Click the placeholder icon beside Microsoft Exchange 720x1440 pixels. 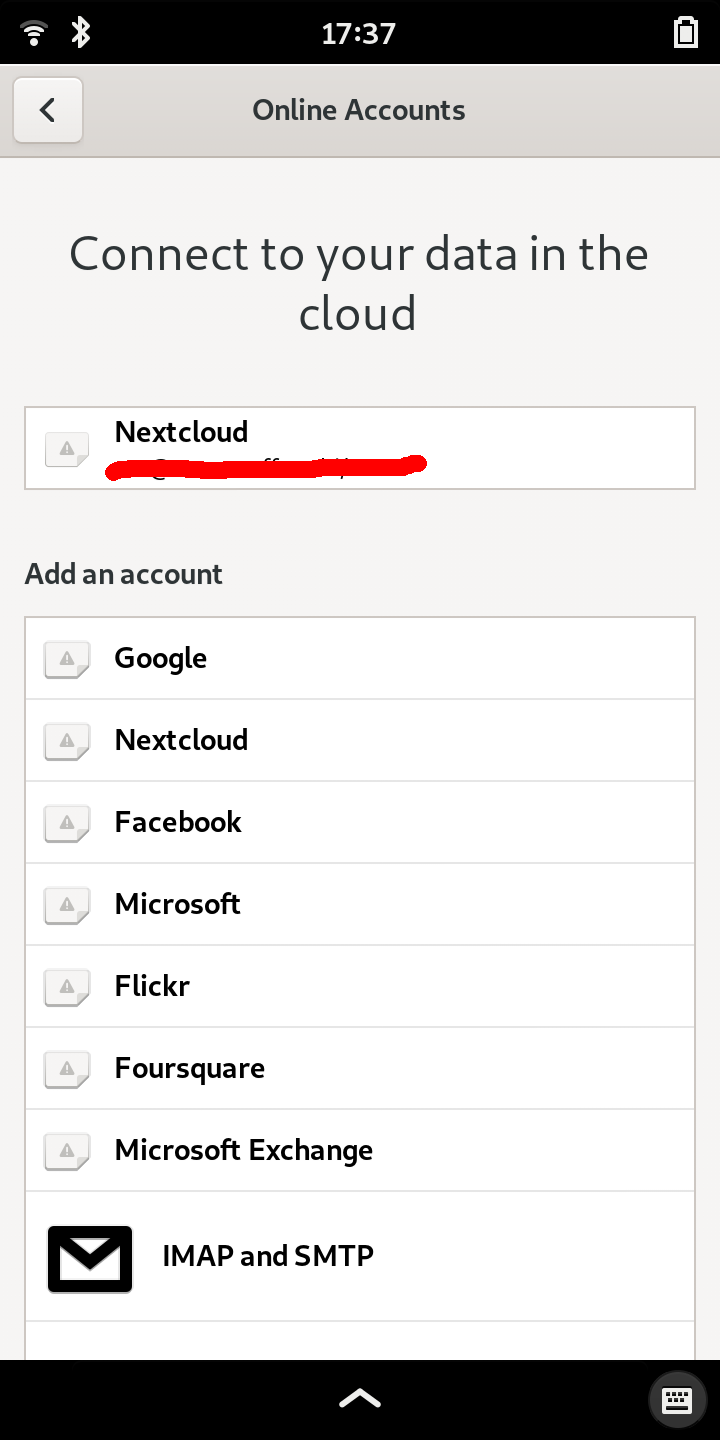(x=67, y=1151)
